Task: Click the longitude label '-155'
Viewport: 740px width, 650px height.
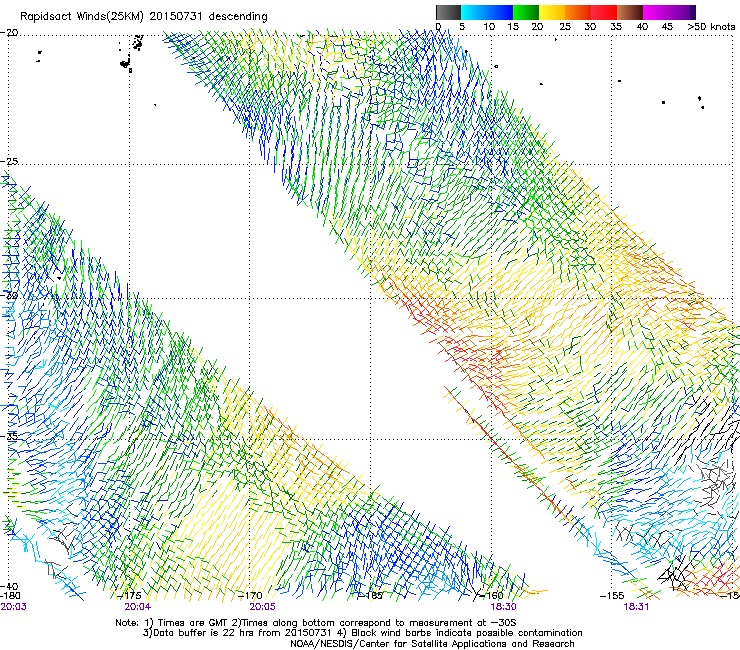Action: [x=612, y=596]
